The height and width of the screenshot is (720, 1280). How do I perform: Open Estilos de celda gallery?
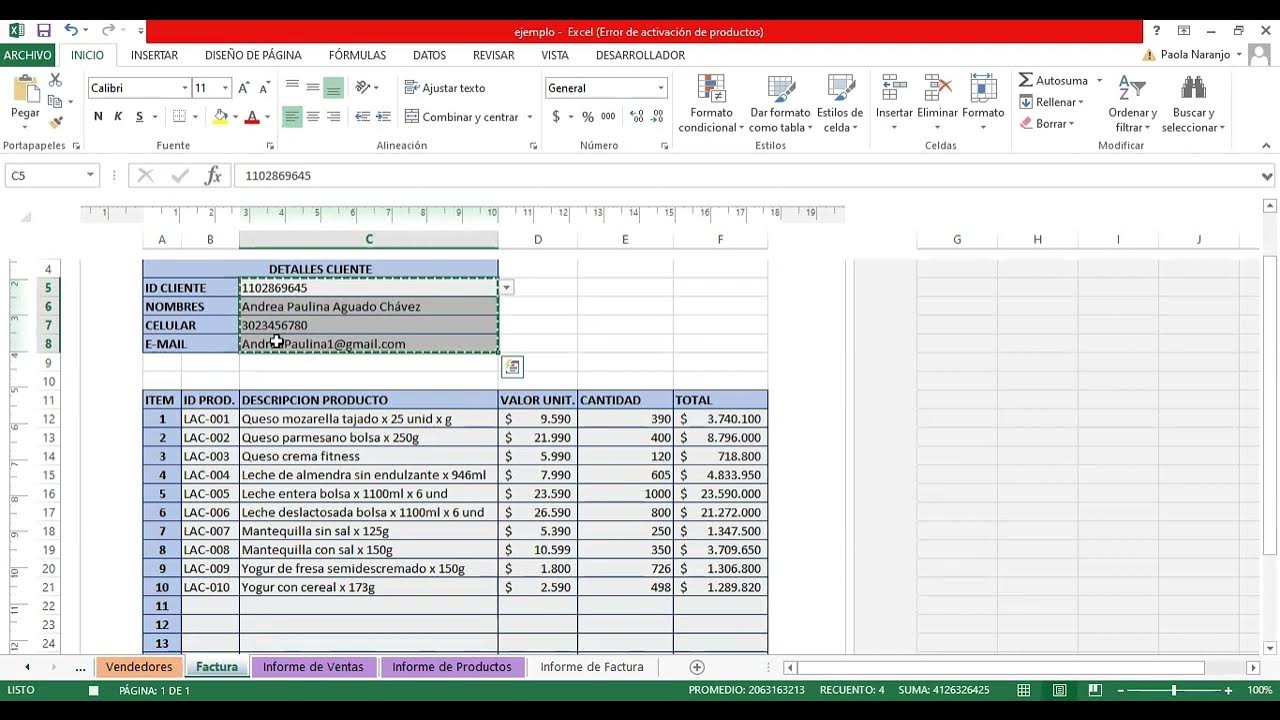click(840, 104)
